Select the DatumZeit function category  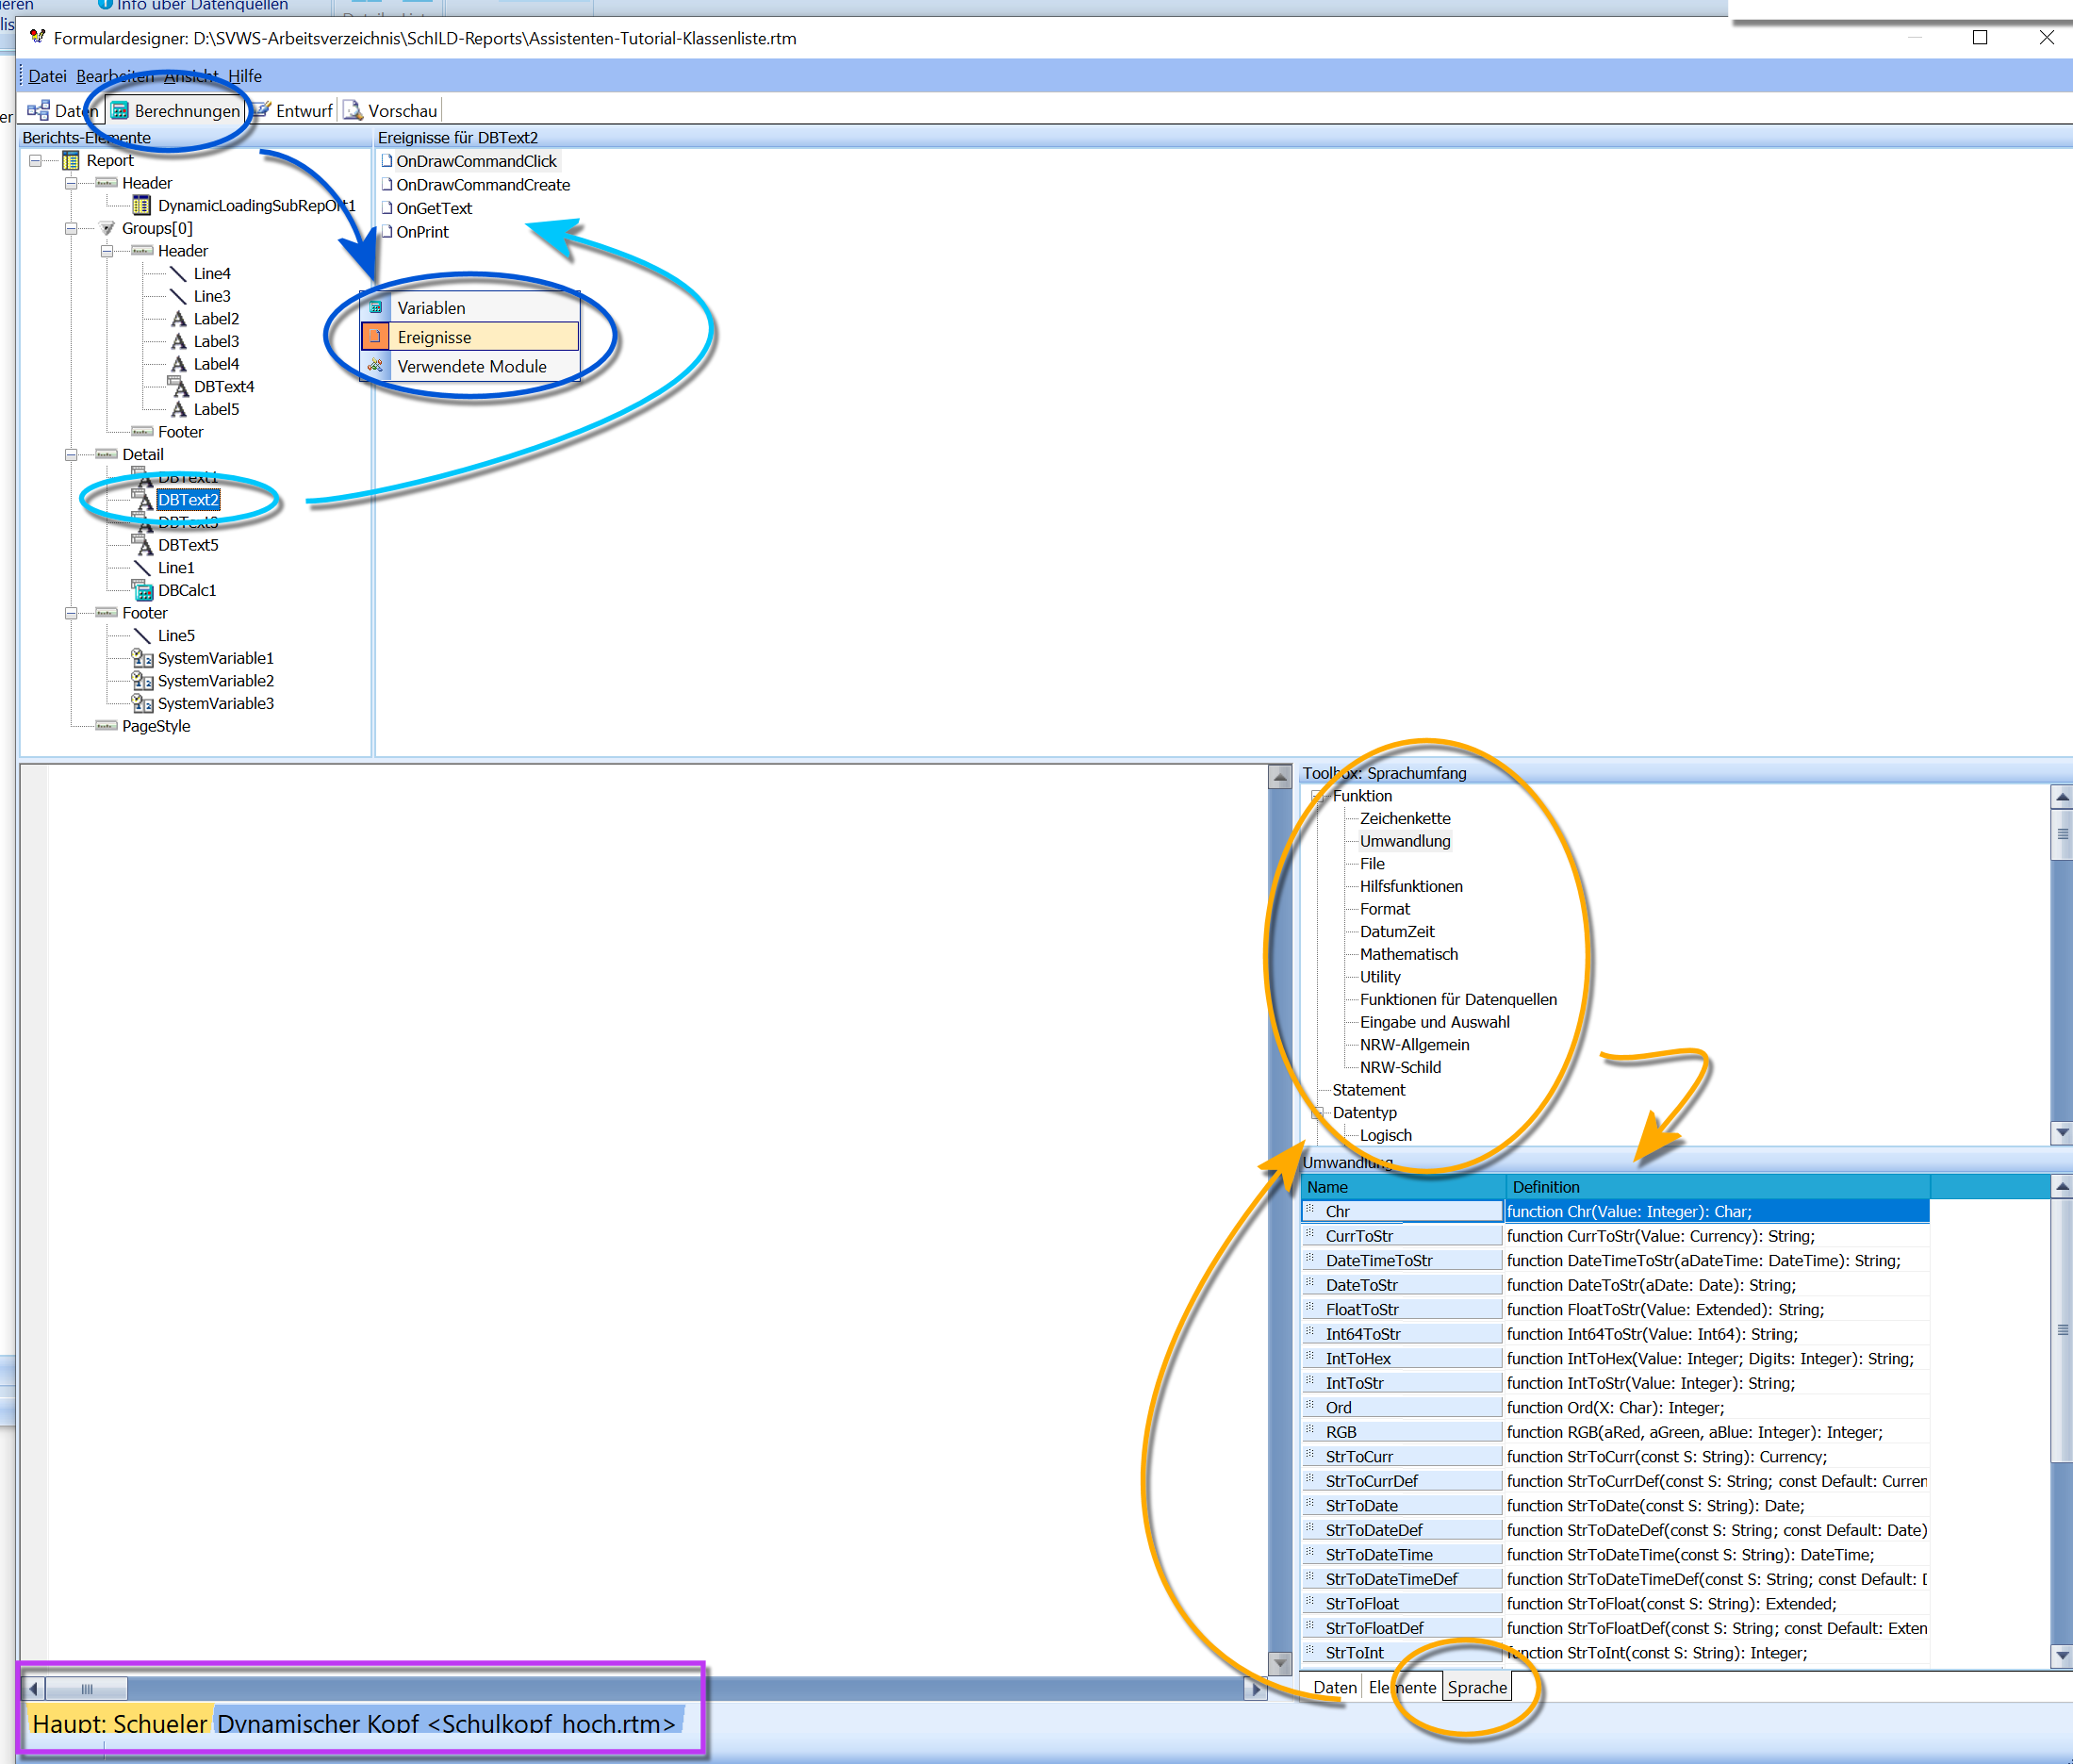pos(1397,931)
